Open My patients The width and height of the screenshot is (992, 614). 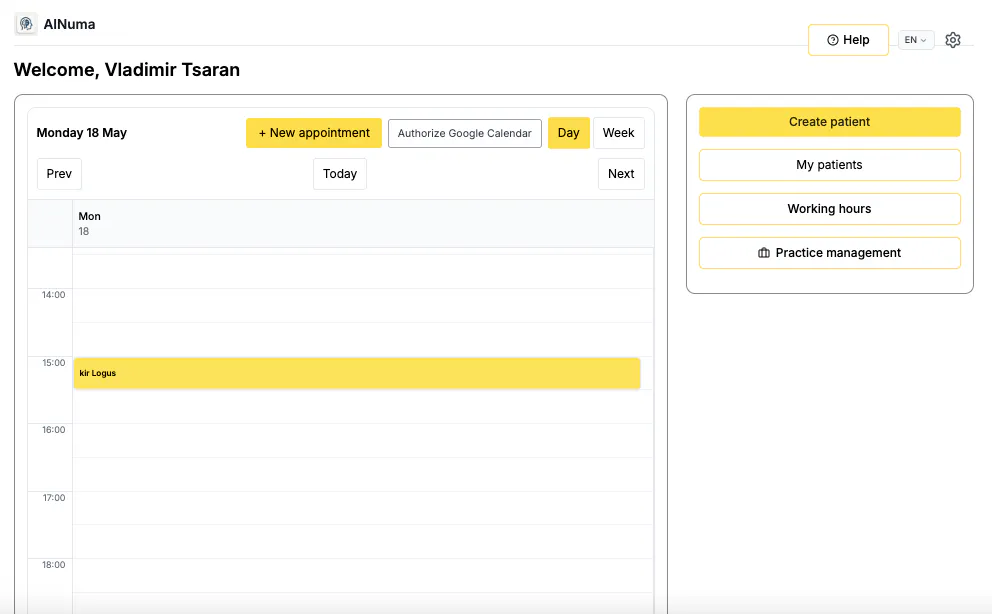click(829, 165)
